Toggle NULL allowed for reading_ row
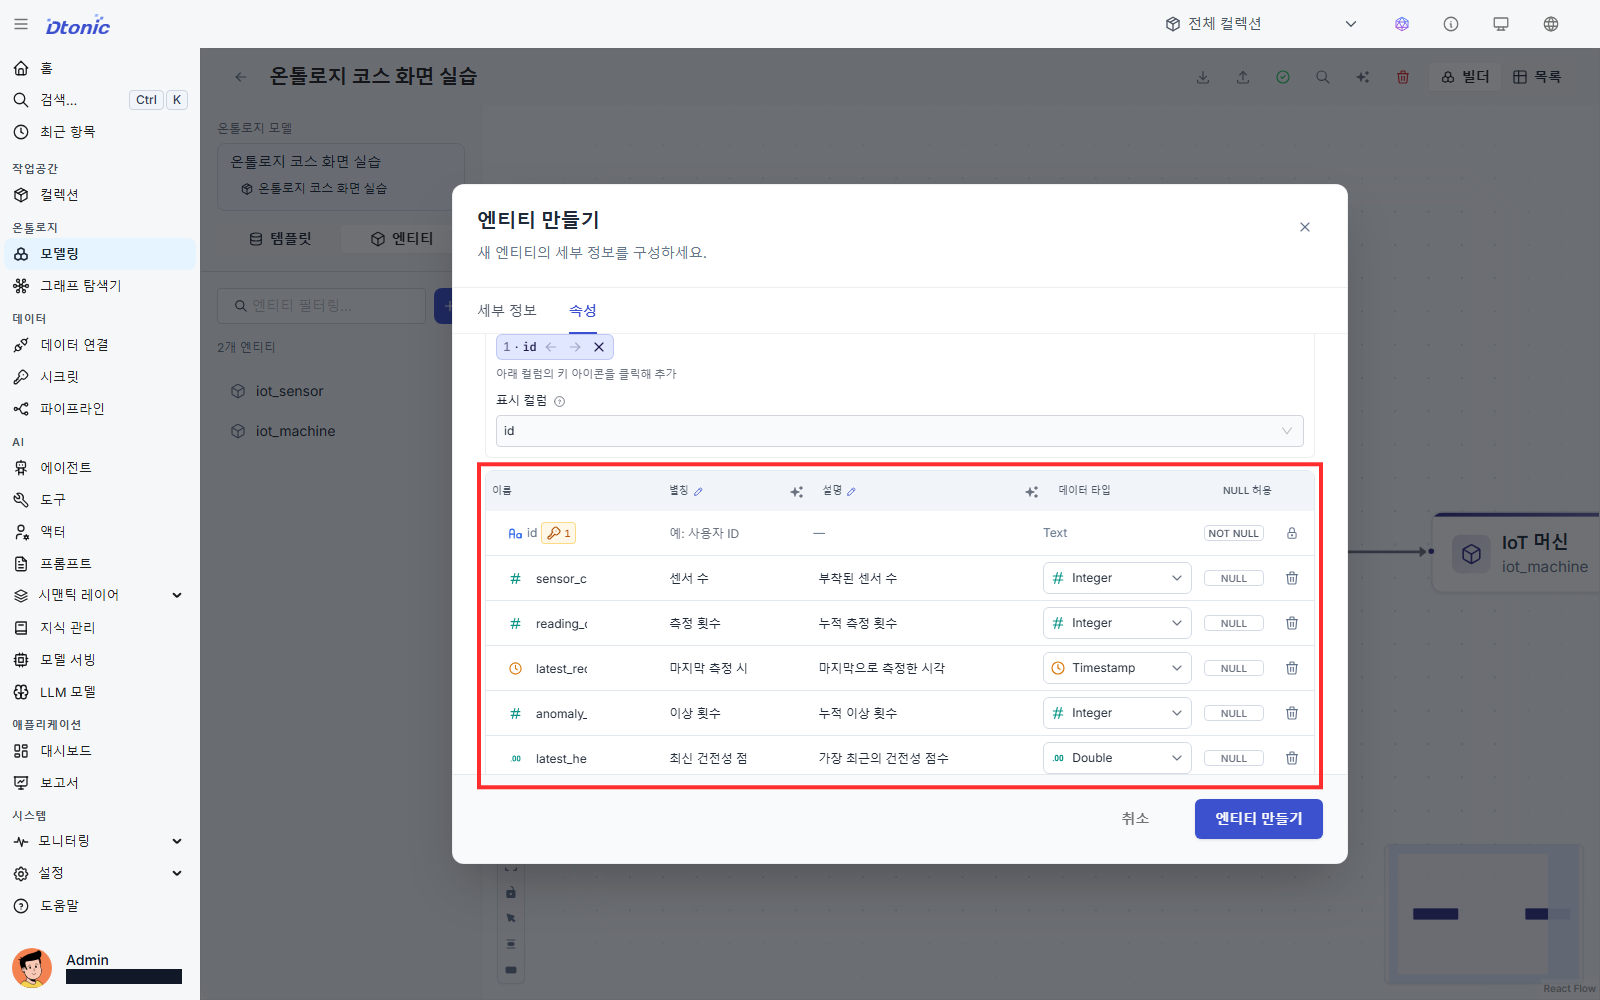The height and width of the screenshot is (1000, 1600). [1234, 623]
